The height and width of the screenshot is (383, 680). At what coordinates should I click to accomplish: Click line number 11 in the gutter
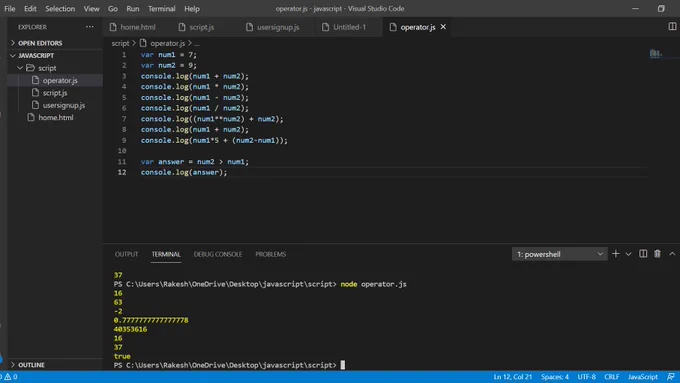pos(122,162)
